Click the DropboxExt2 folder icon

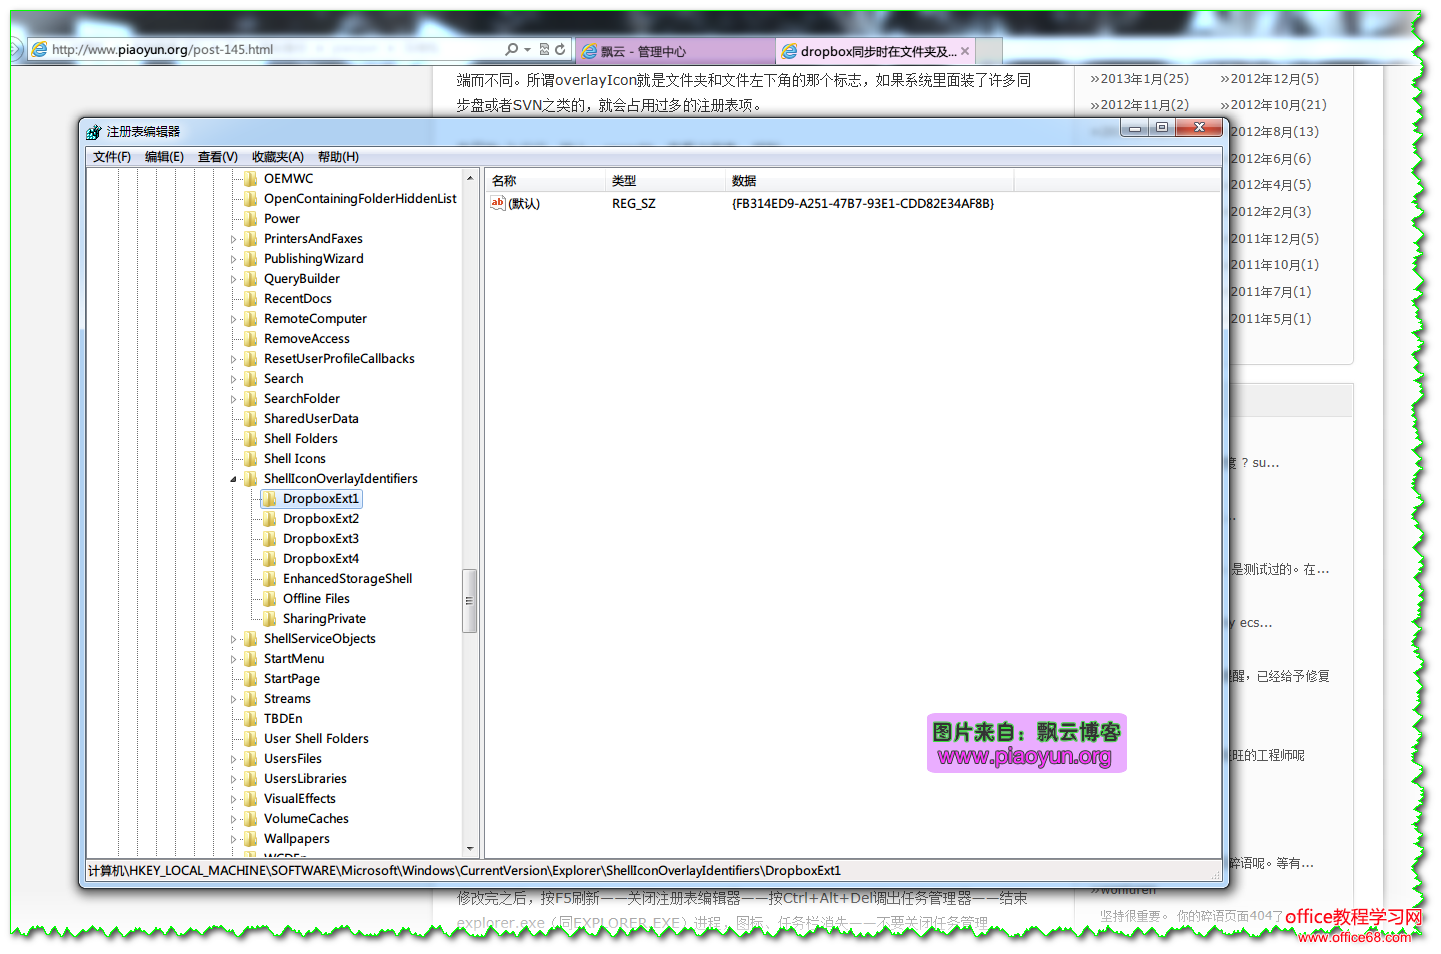pyautogui.click(x=270, y=519)
